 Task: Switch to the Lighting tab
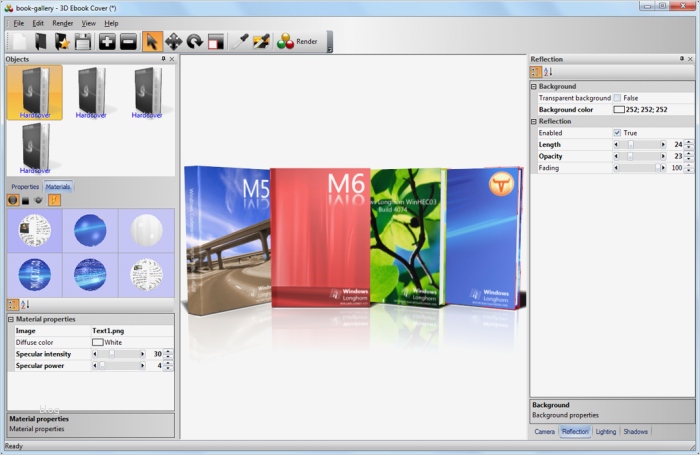point(606,431)
